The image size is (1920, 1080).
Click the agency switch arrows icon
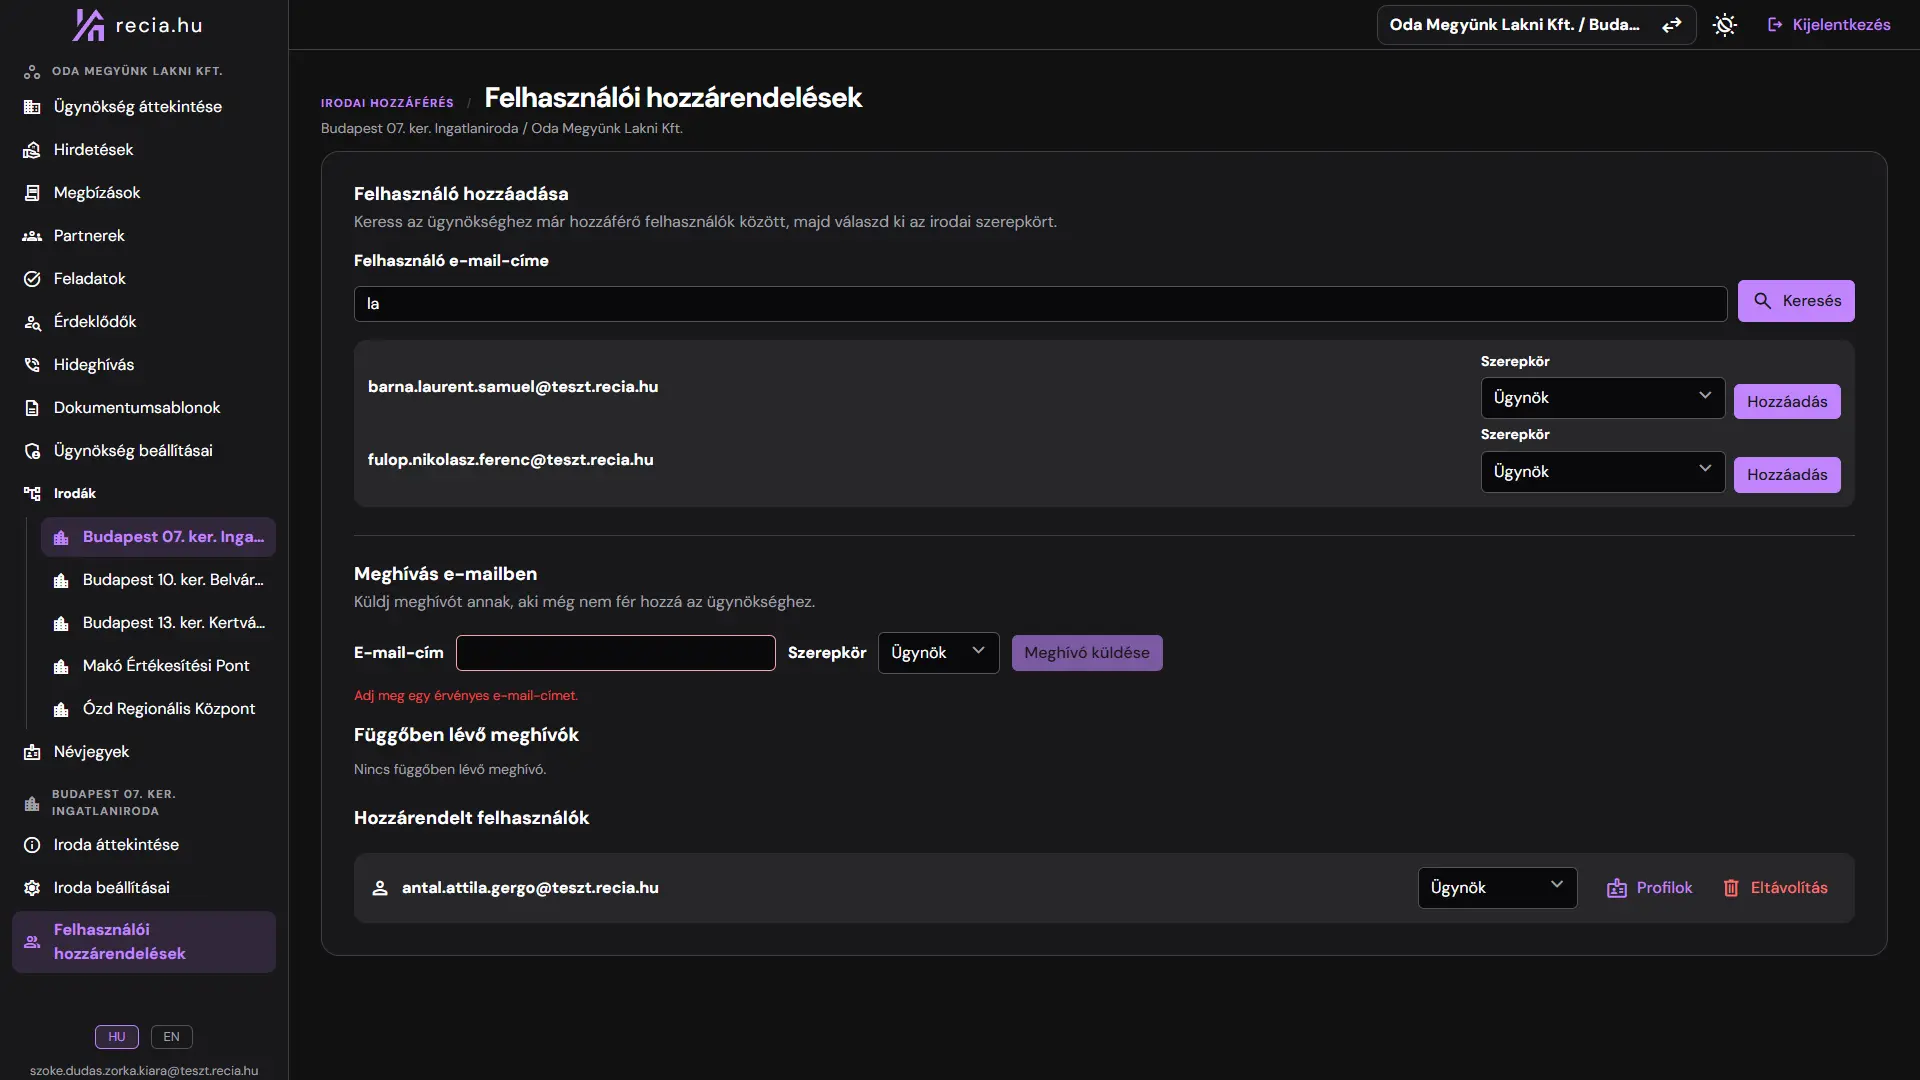[1671, 25]
